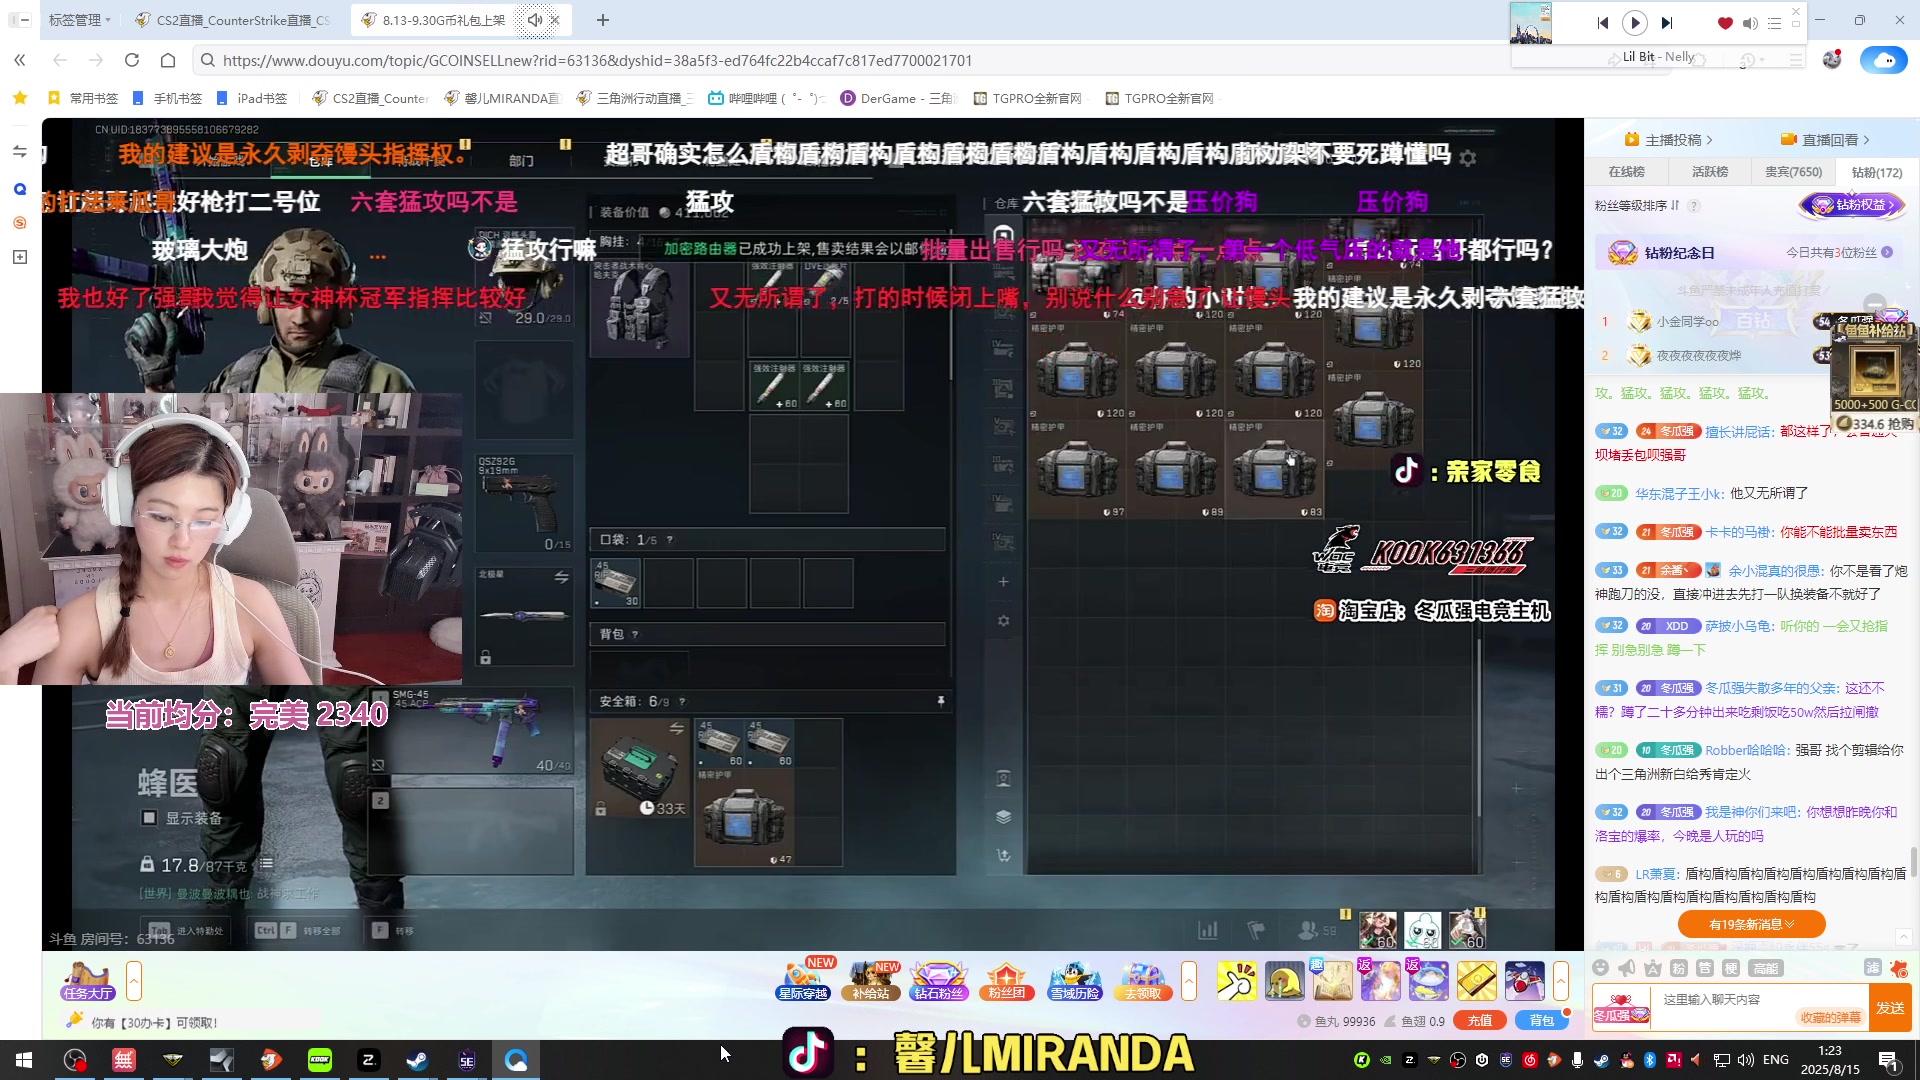1920x1080 pixels.
Task: Open the taskbar notification center
Action: pos(1889,1060)
